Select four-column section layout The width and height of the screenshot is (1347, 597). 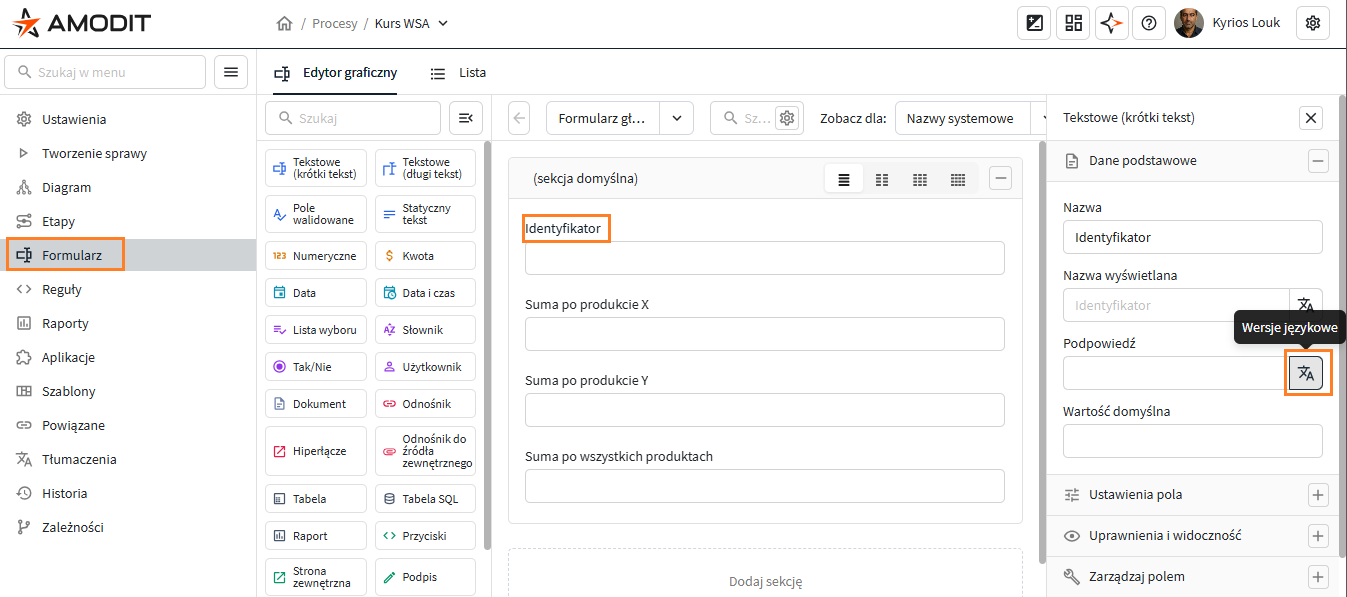point(957,179)
